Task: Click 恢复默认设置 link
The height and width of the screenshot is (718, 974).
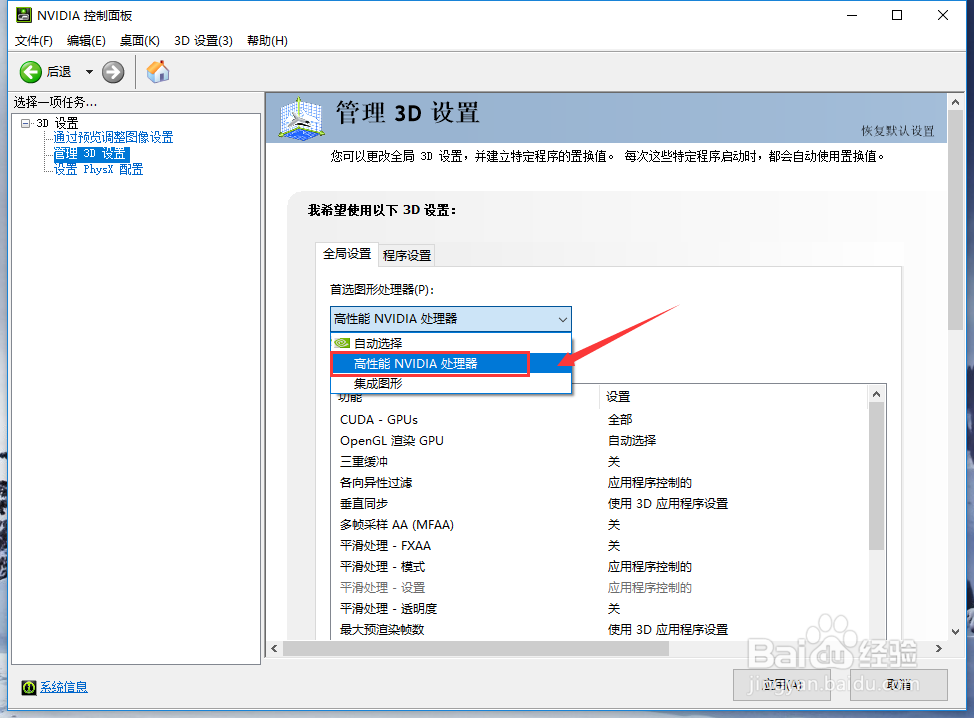Action: tap(897, 130)
